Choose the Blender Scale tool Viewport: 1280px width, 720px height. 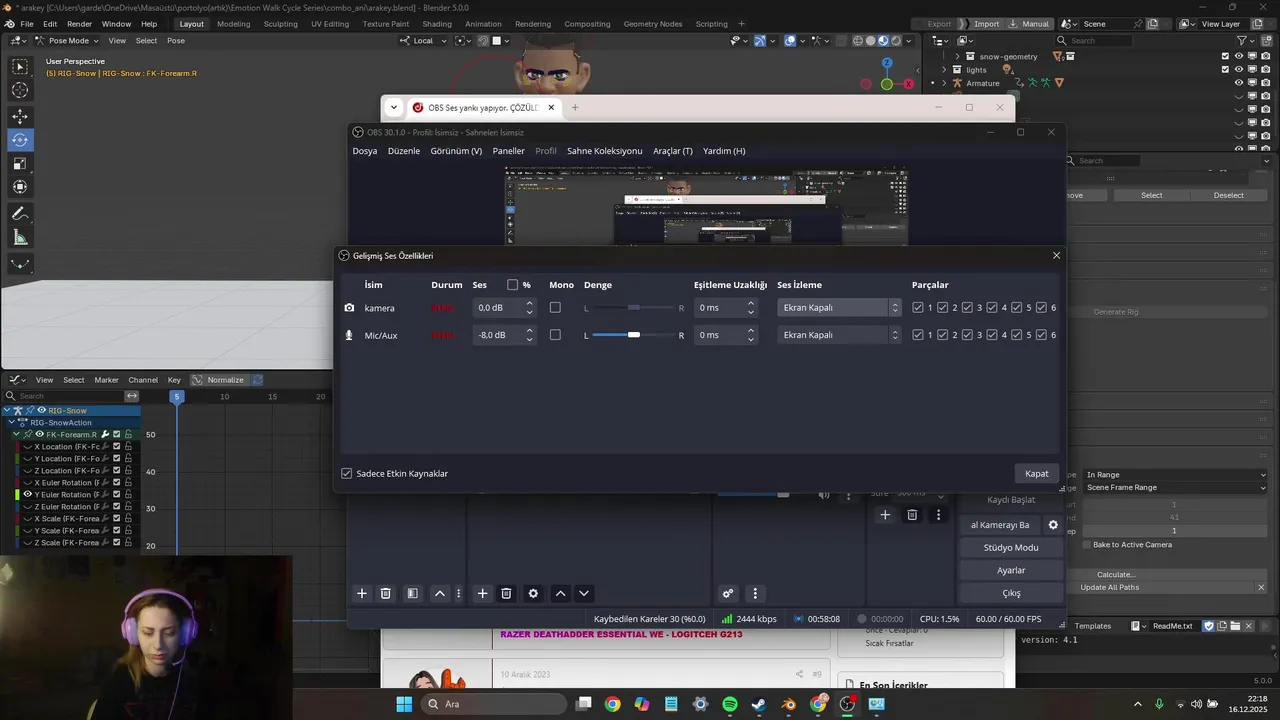coord(20,163)
